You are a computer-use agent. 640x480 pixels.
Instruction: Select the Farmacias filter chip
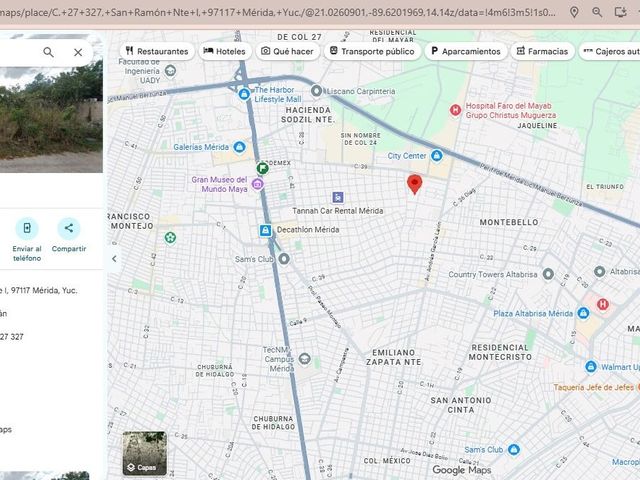pyautogui.click(x=542, y=51)
